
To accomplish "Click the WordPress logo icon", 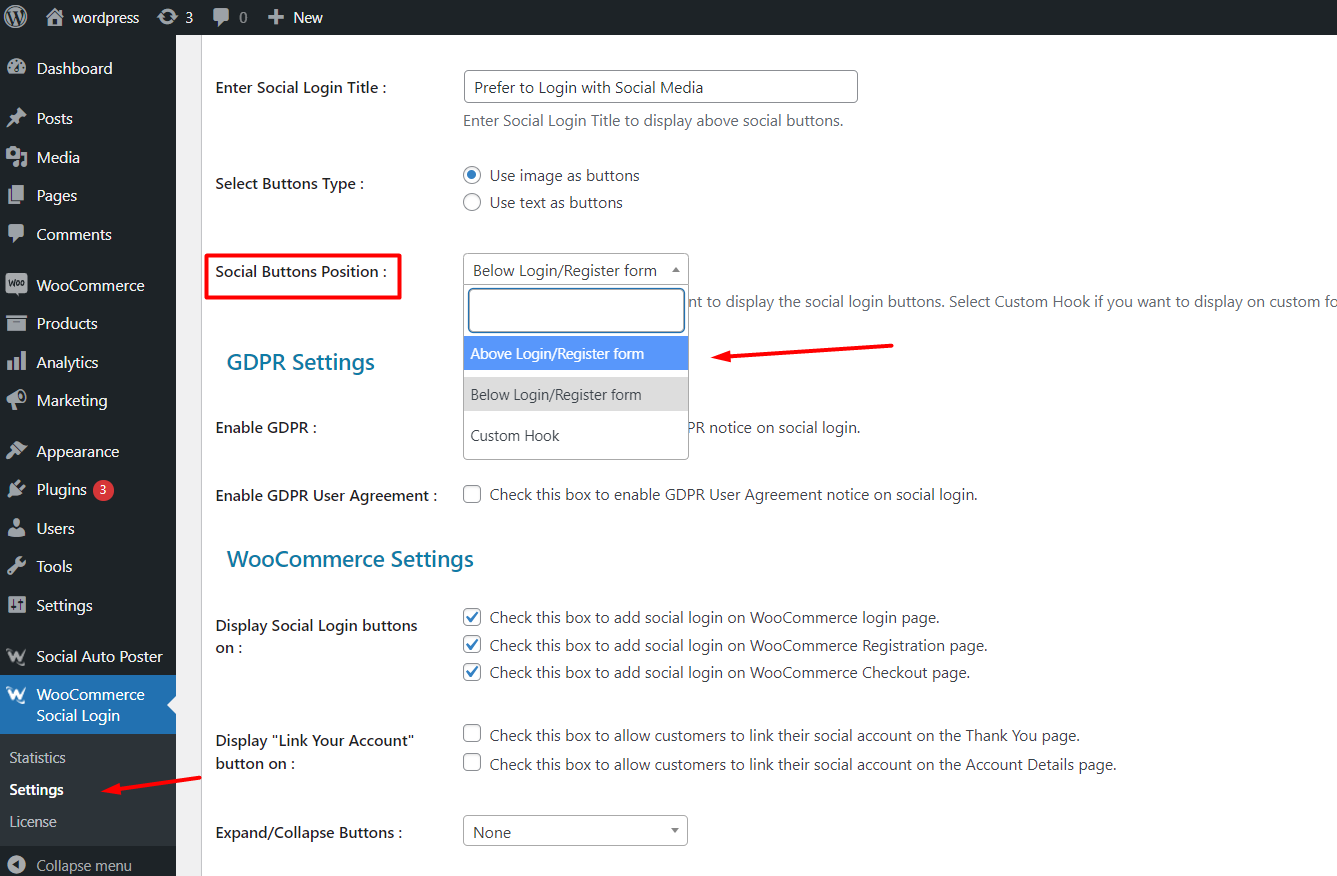I will coord(16,17).
